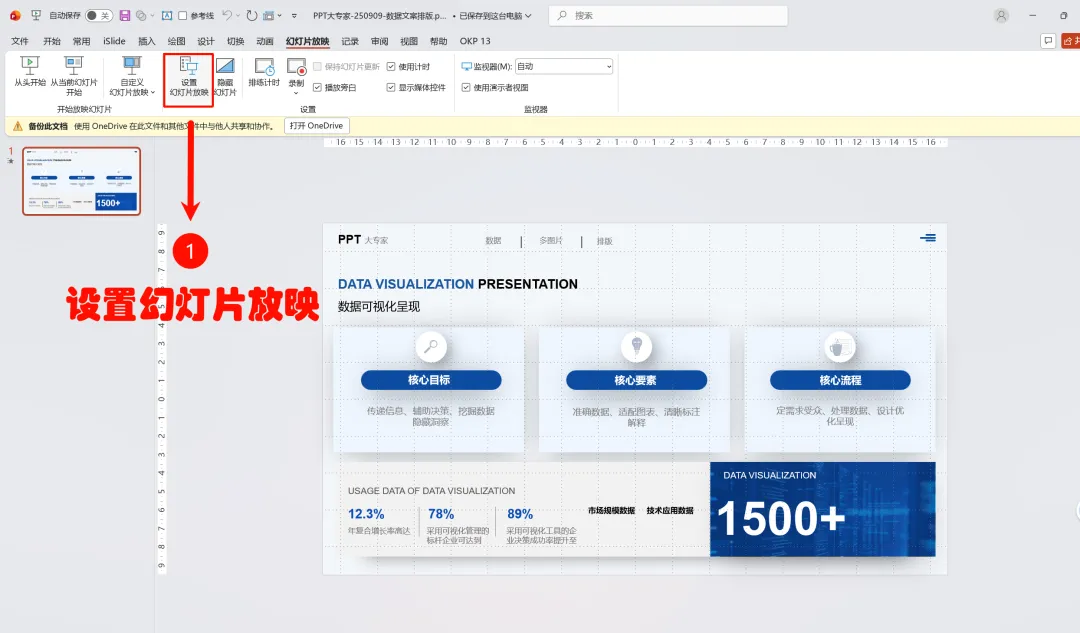The height and width of the screenshot is (633, 1080).
Task: Click the hamburger menu icon on slide
Action: click(928, 238)
